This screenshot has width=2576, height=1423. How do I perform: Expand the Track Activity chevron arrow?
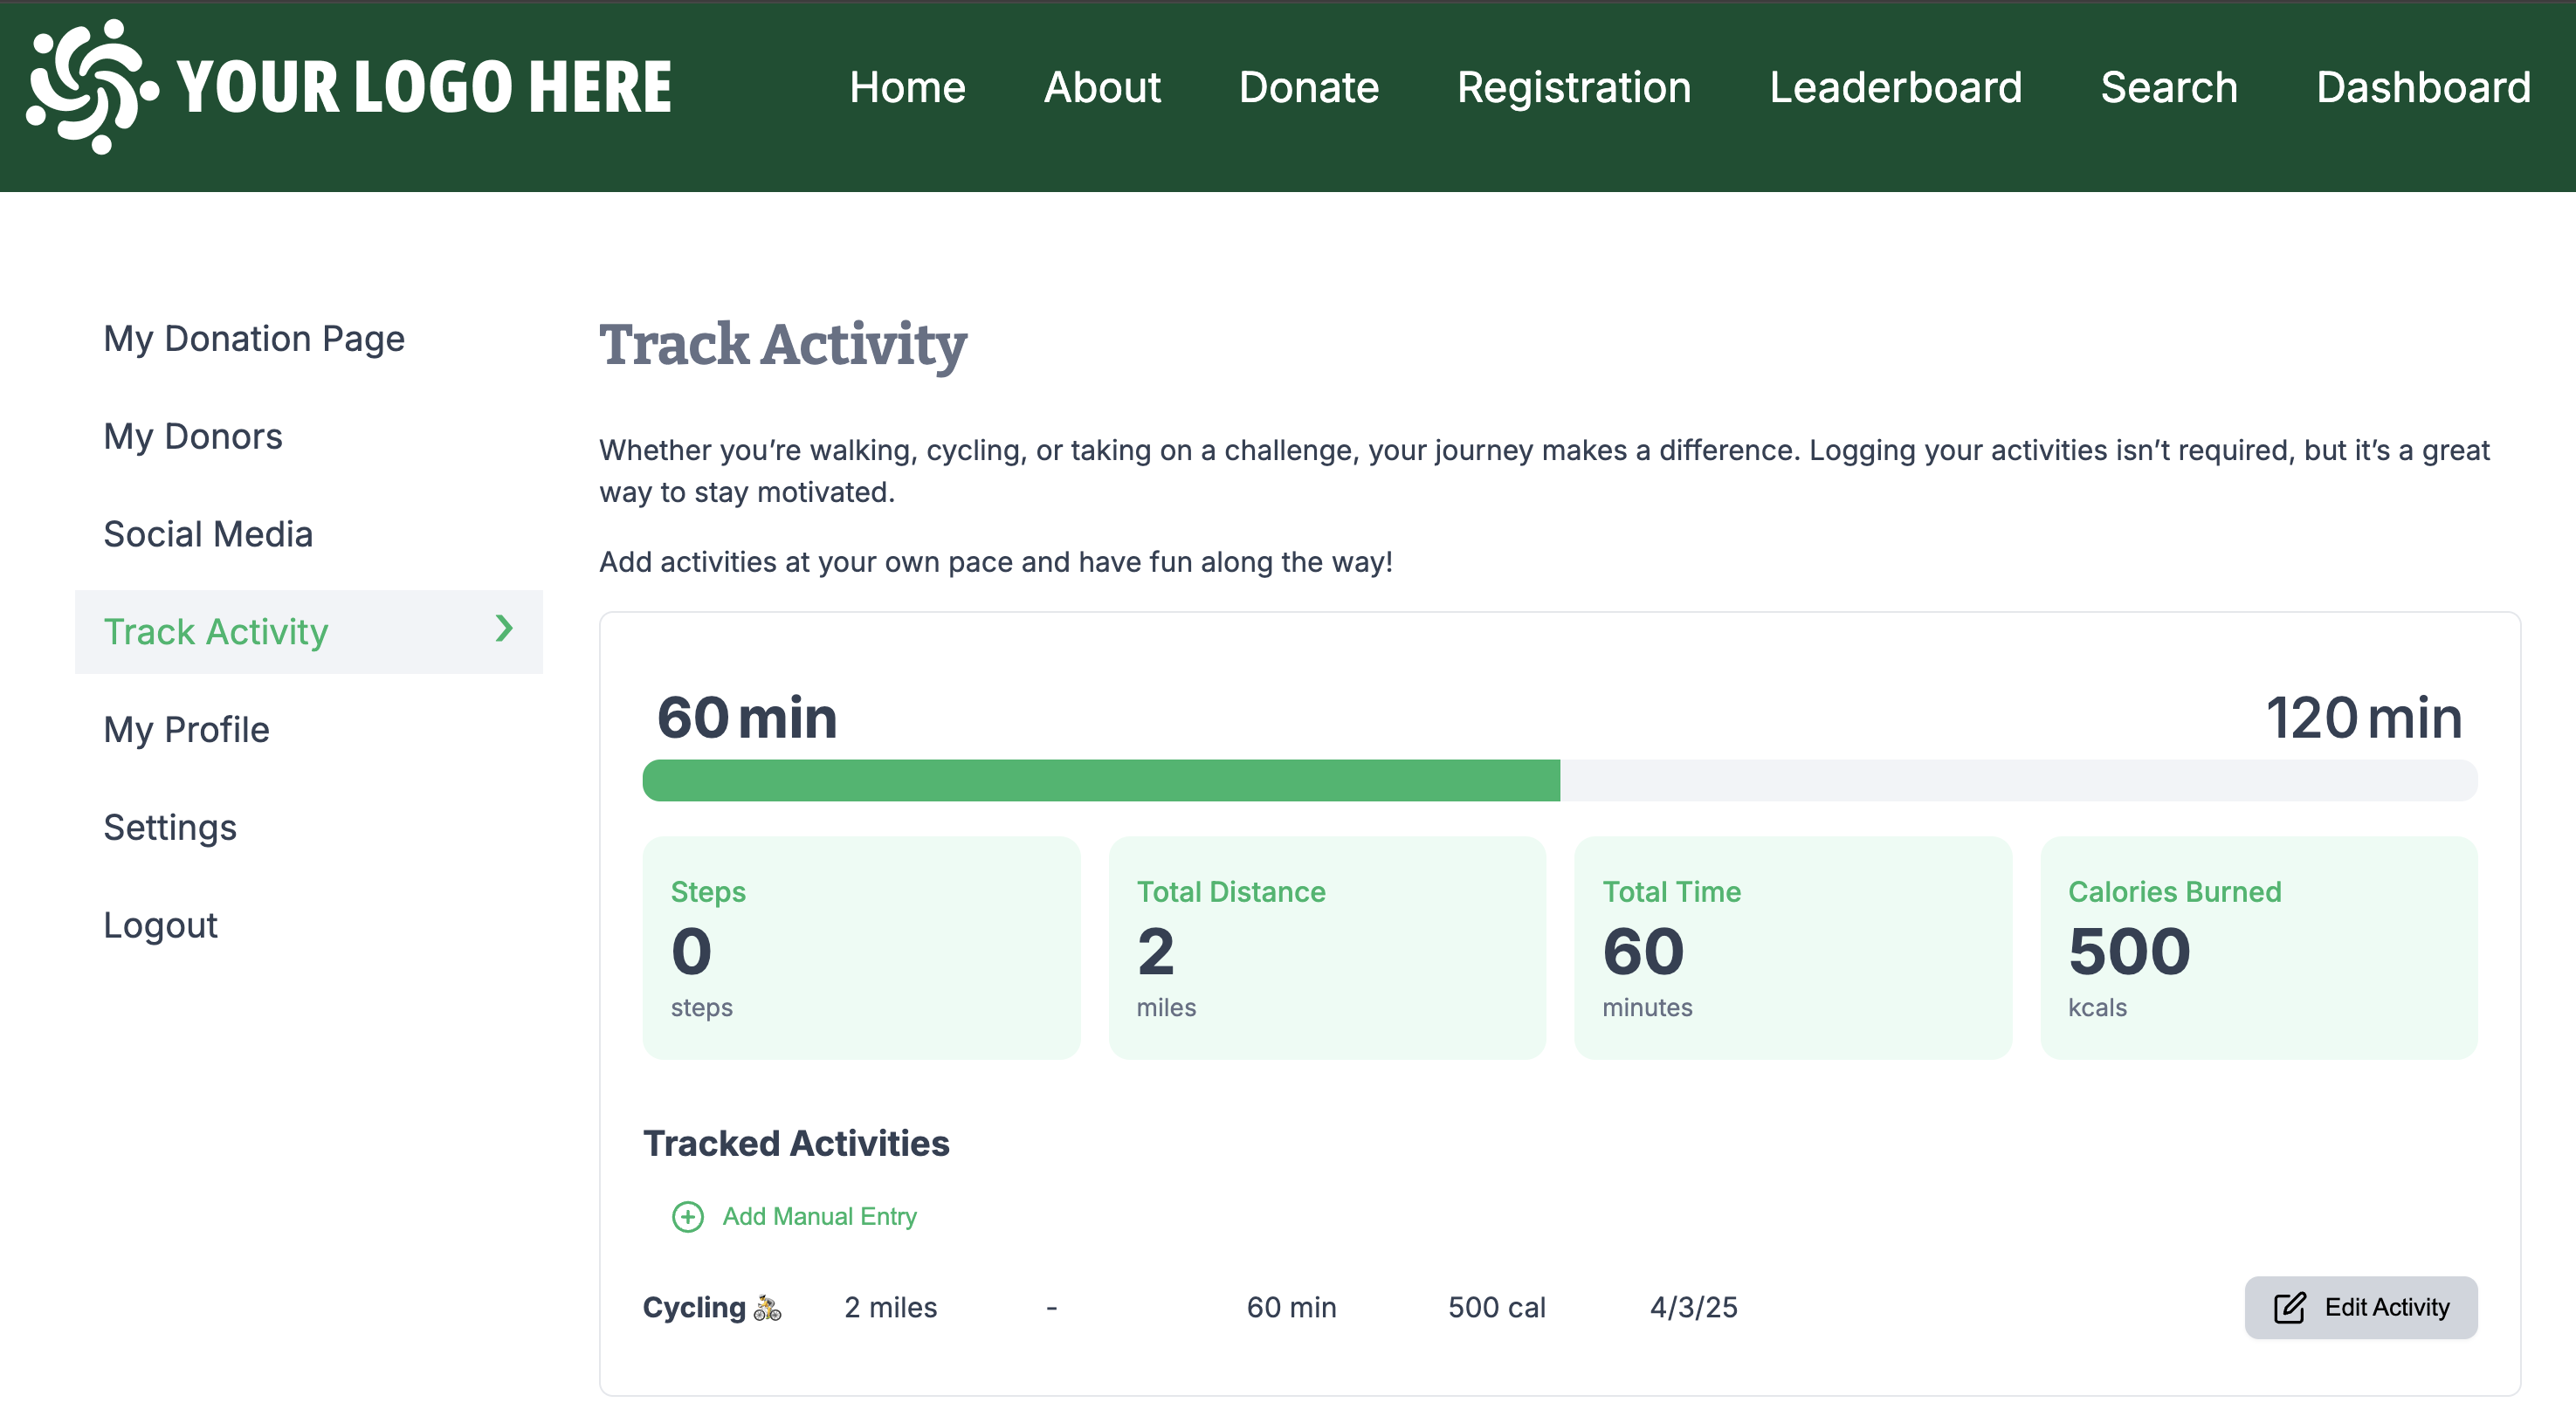tap(504, 629)
